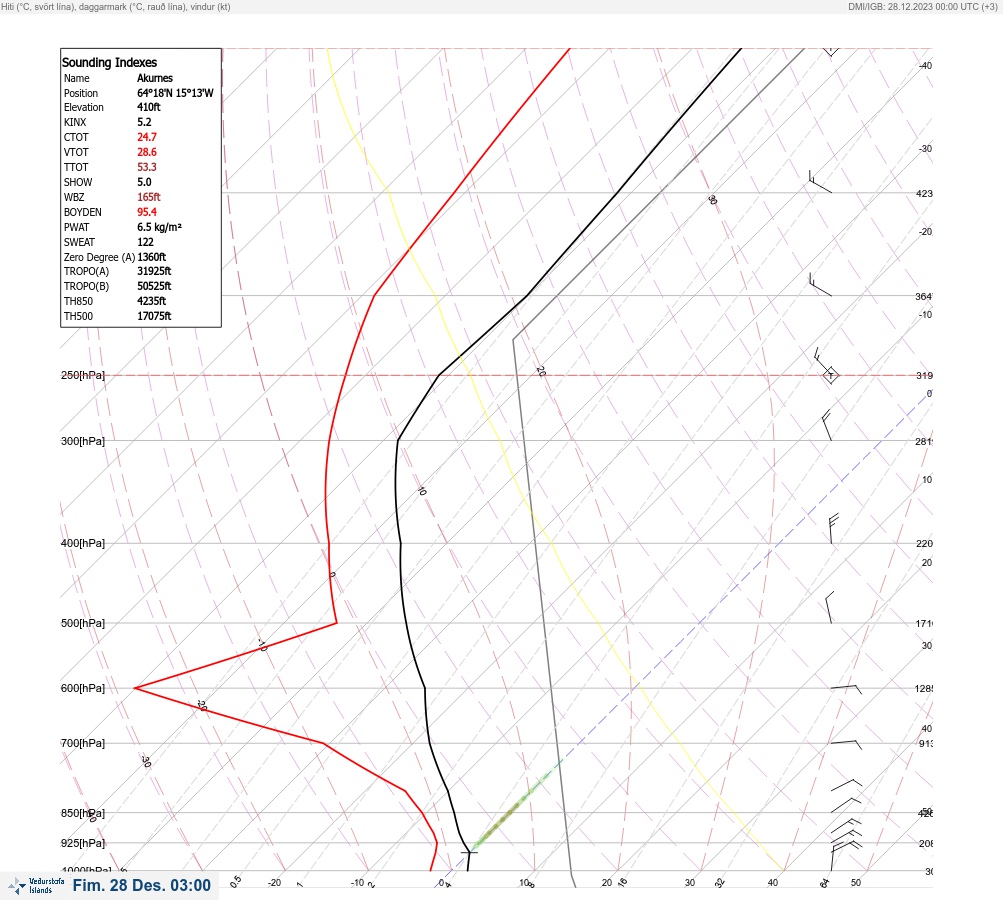
Task: Click the KINX value 5.2
Action: [145, 122]
